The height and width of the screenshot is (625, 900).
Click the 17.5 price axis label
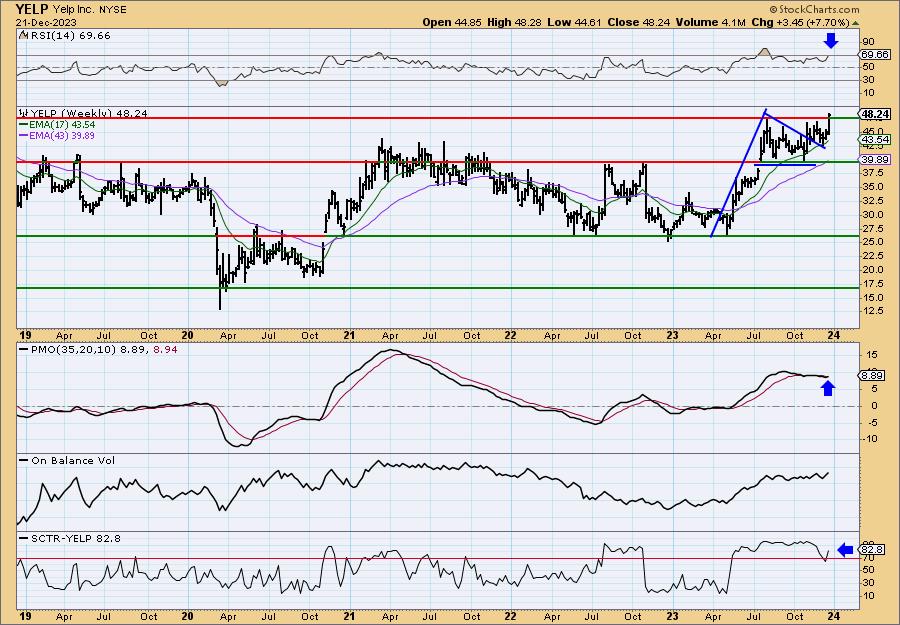872,284
